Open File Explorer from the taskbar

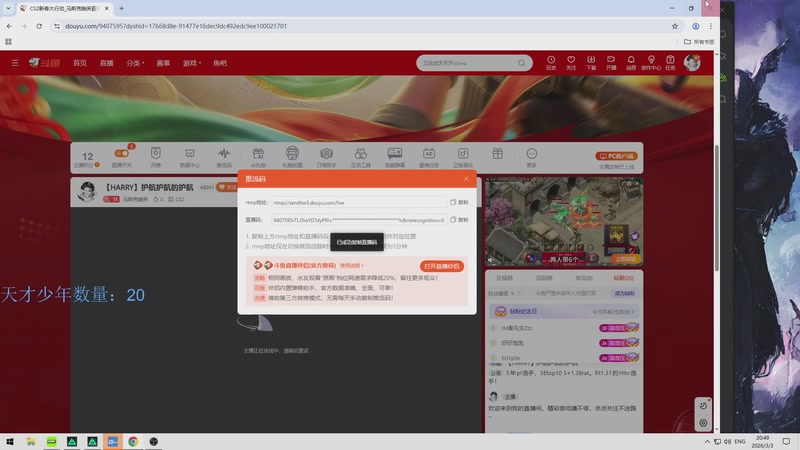click(x=31, y=441)
